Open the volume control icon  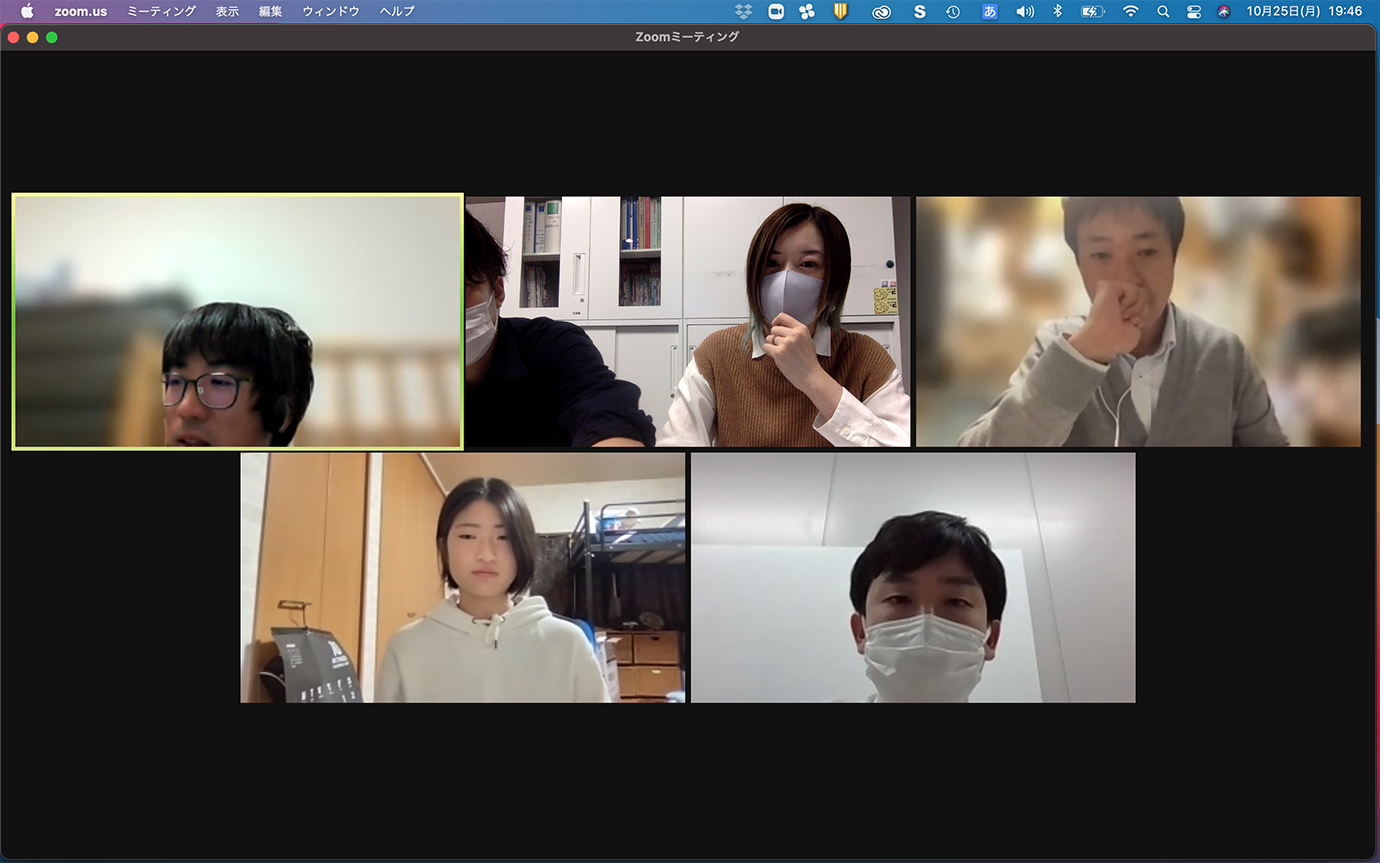coord(1025,11)
